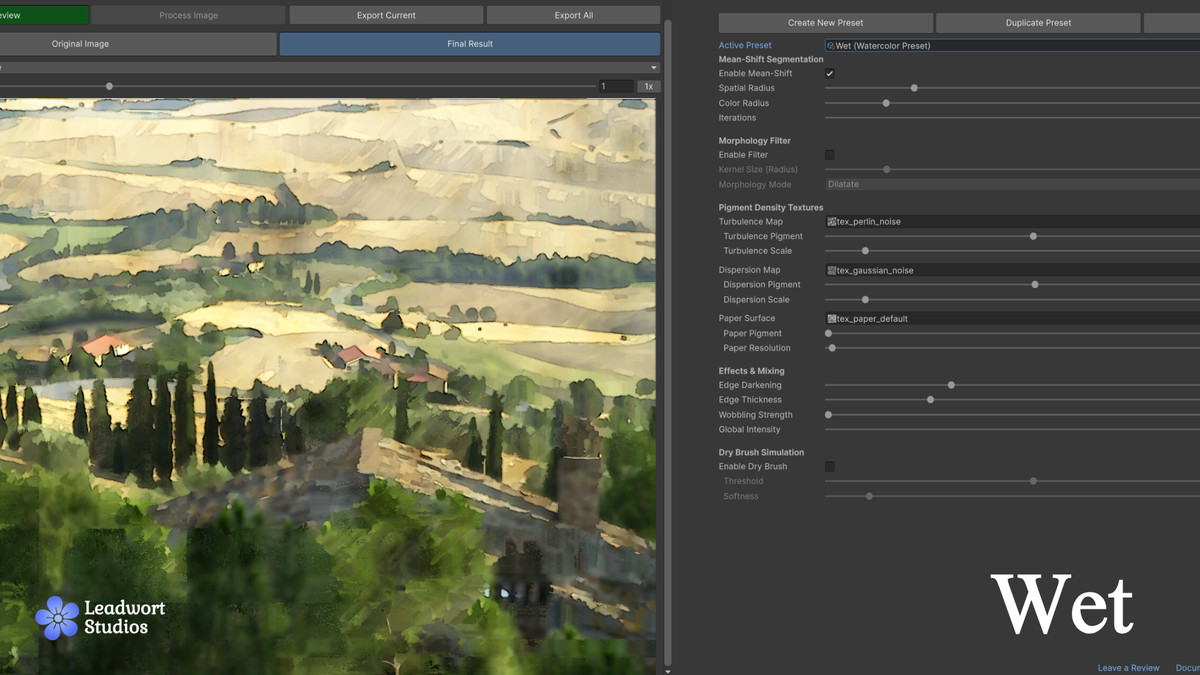Disable the Enable Mean-Shift checkbox

830,74
